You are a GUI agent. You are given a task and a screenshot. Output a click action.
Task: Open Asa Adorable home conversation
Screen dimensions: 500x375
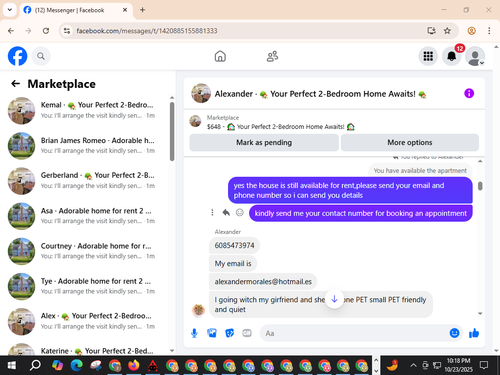(x=86, y=216)
